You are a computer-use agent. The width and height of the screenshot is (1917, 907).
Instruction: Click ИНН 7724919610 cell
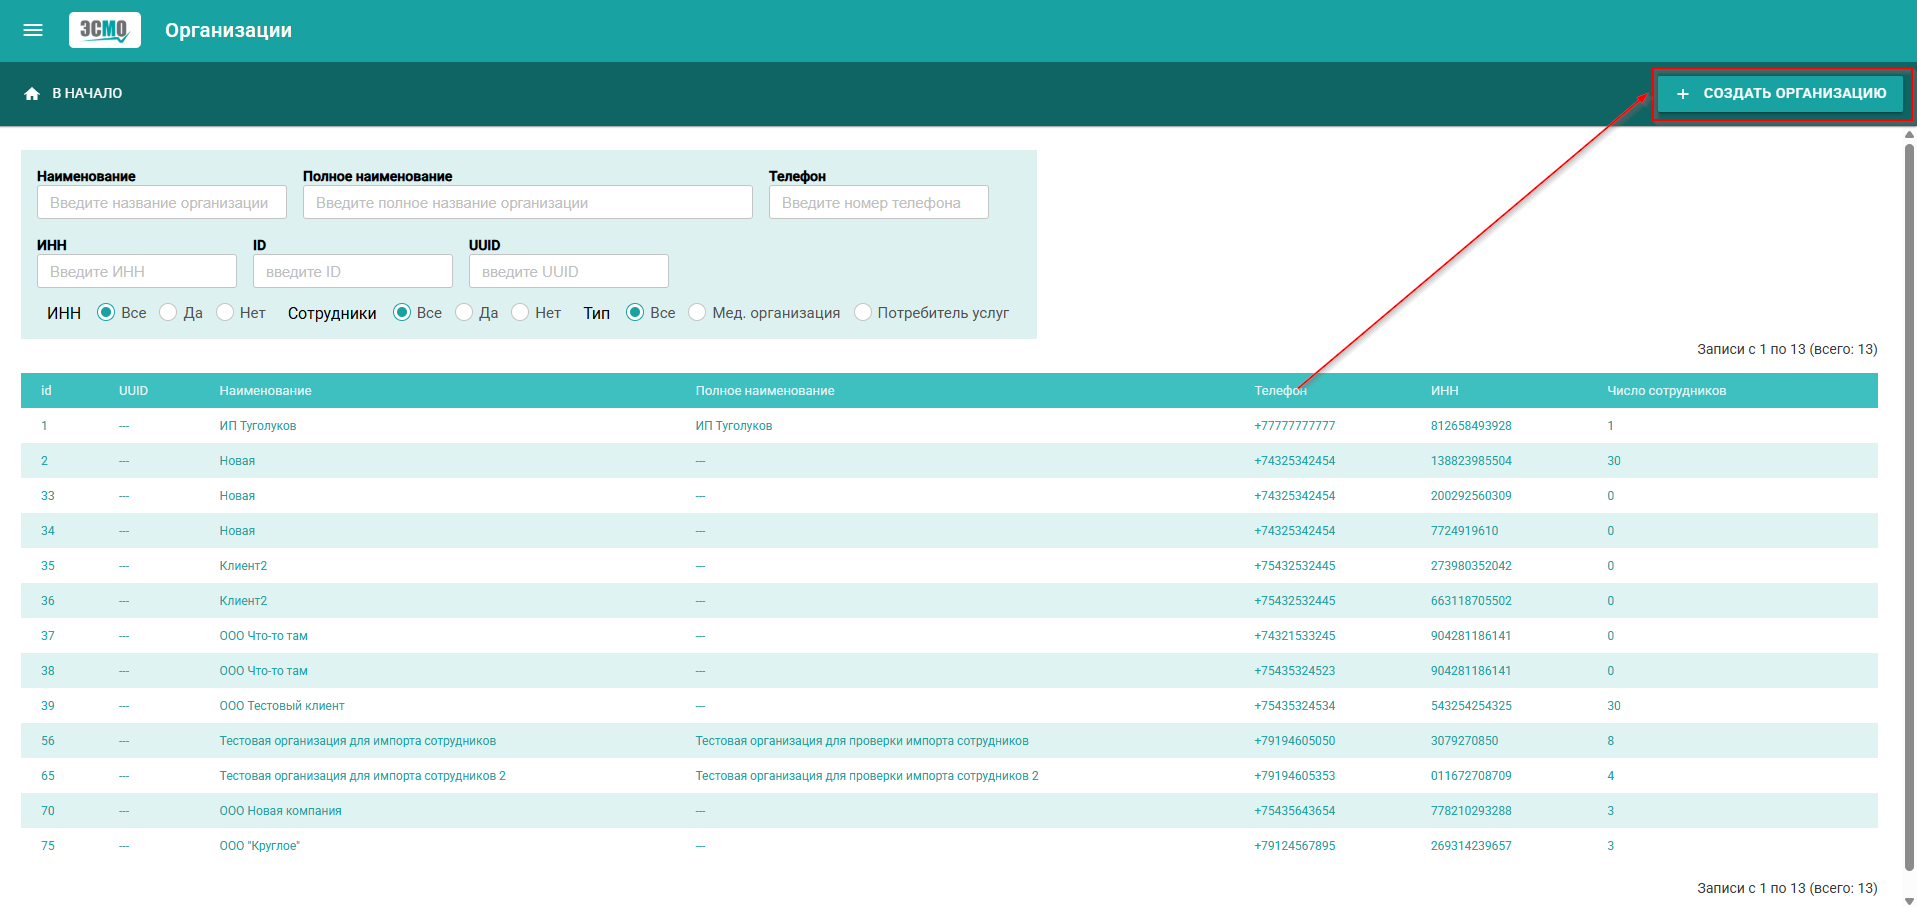coord(1464,530)
